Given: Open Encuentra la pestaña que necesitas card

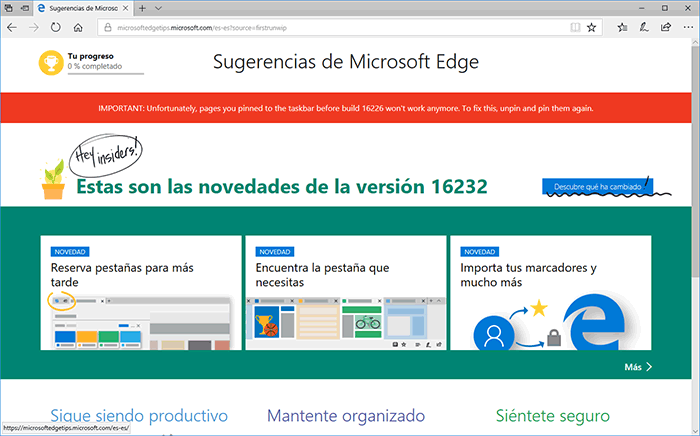Looking at the screenshot, I should pos(346,293).
